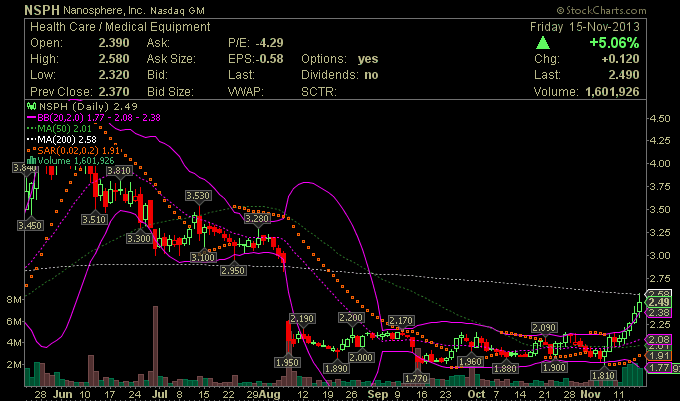Screen dimensions: 680x401
Task: Click the 3.300 low price label
Action: pyautogui.click(x=139, y=238)
